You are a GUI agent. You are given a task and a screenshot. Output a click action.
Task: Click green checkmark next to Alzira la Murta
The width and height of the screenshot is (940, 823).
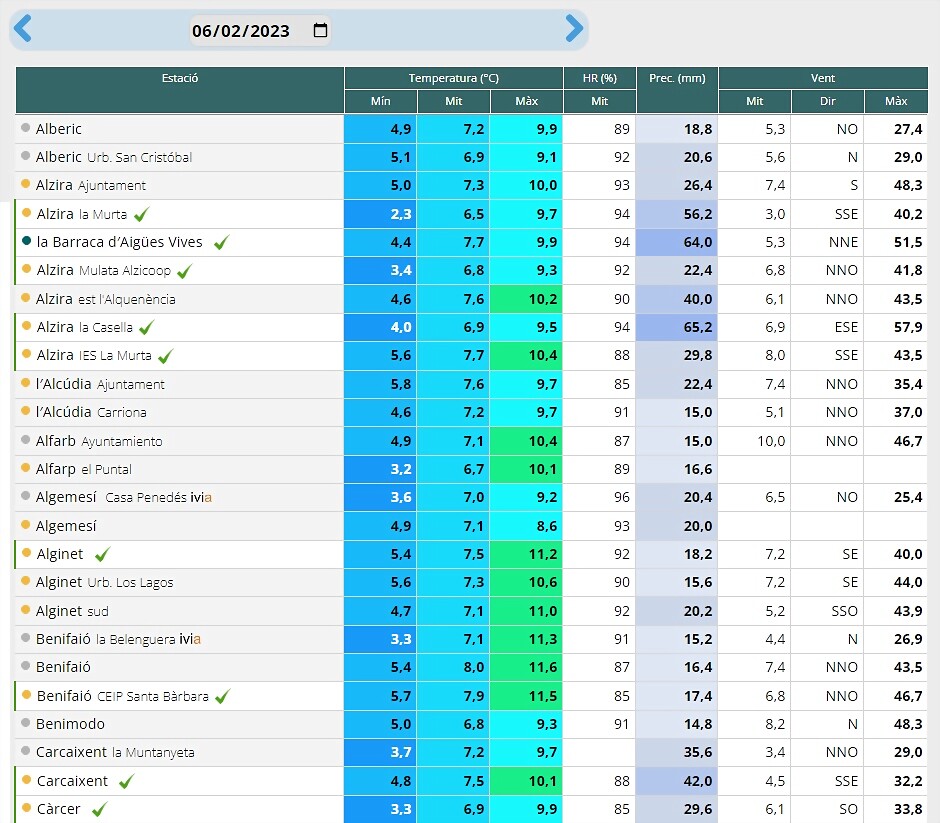tap(141, 214)
